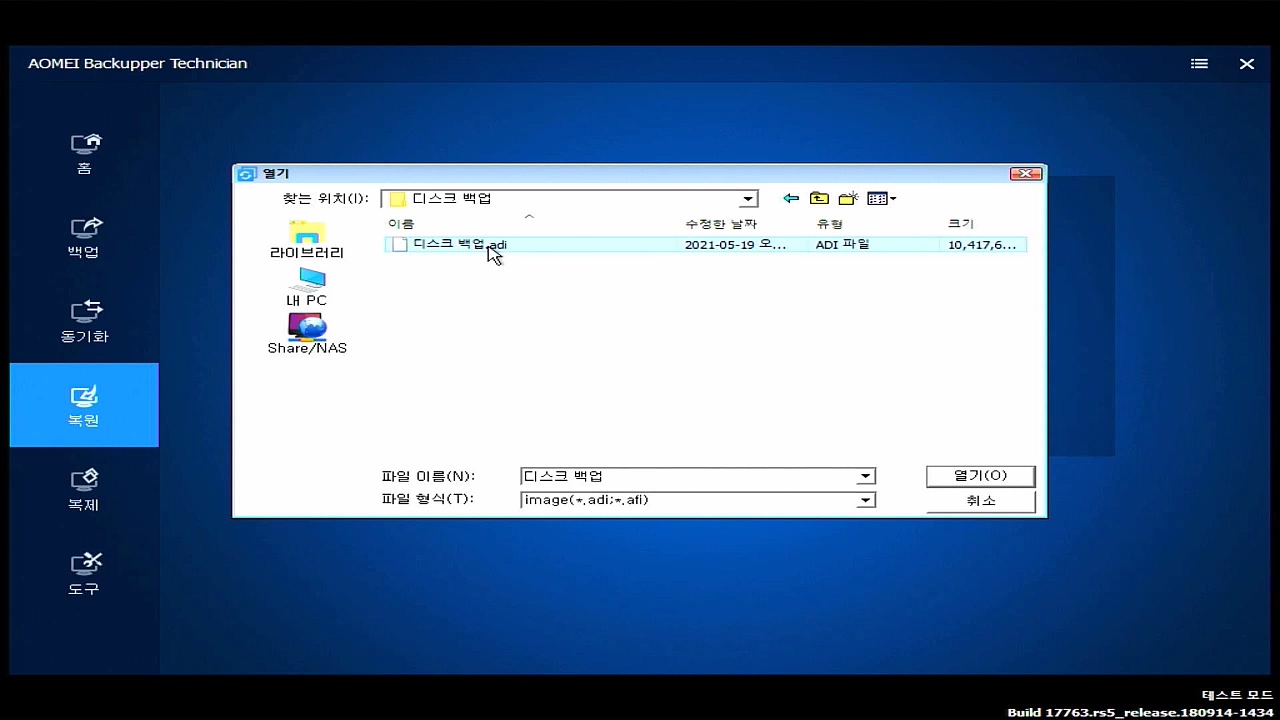Click the ADI 파일 type cell
The image size is (1280, 720).
pos(842,244)
